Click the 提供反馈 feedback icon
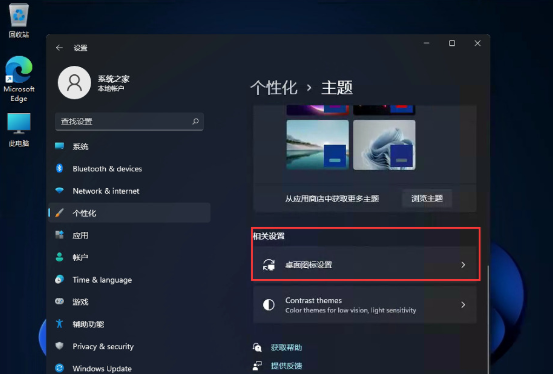 coord(257,366)
